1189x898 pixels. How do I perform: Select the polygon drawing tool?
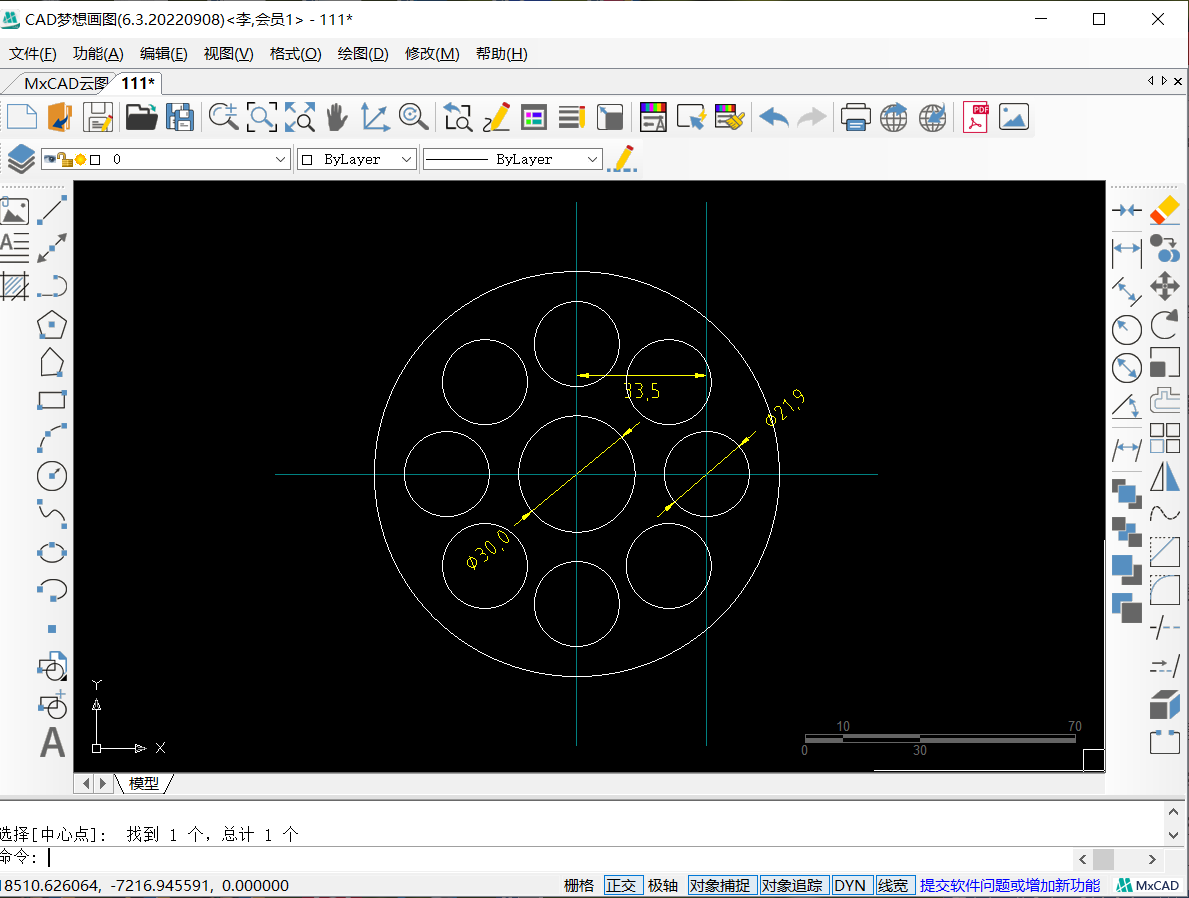coord(52,325)
